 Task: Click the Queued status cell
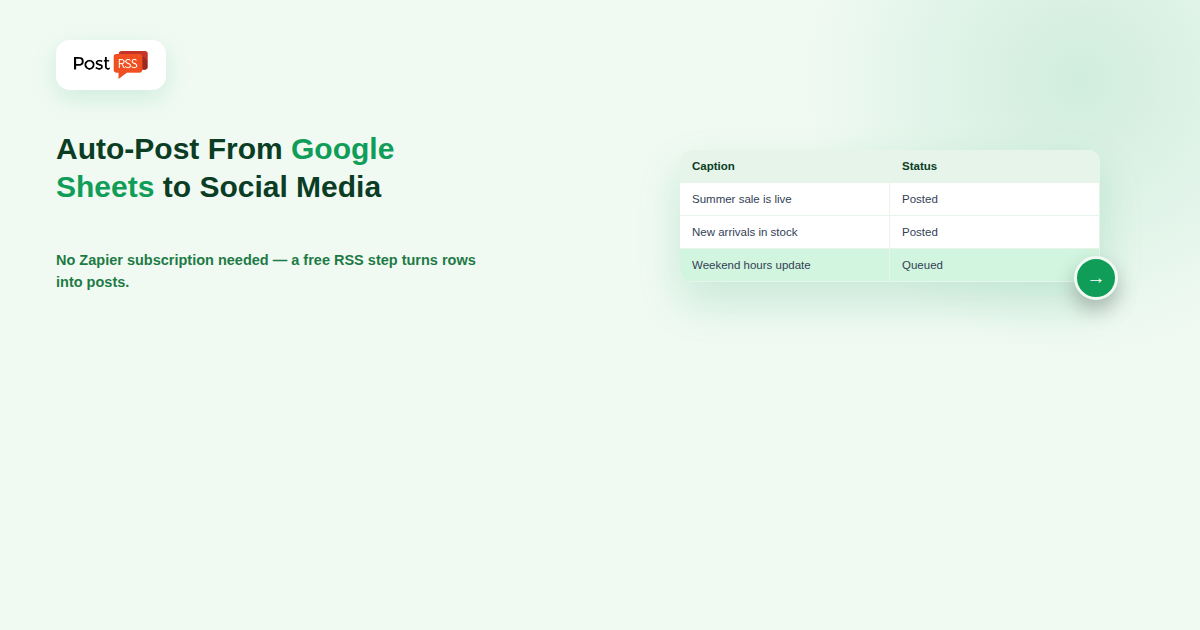pyautogui.click(x=995, y=265)
